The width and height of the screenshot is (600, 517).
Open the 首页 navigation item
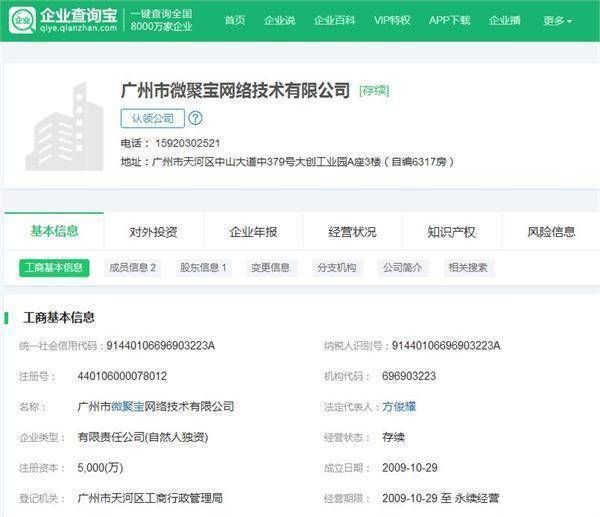(x=235, y=21)
